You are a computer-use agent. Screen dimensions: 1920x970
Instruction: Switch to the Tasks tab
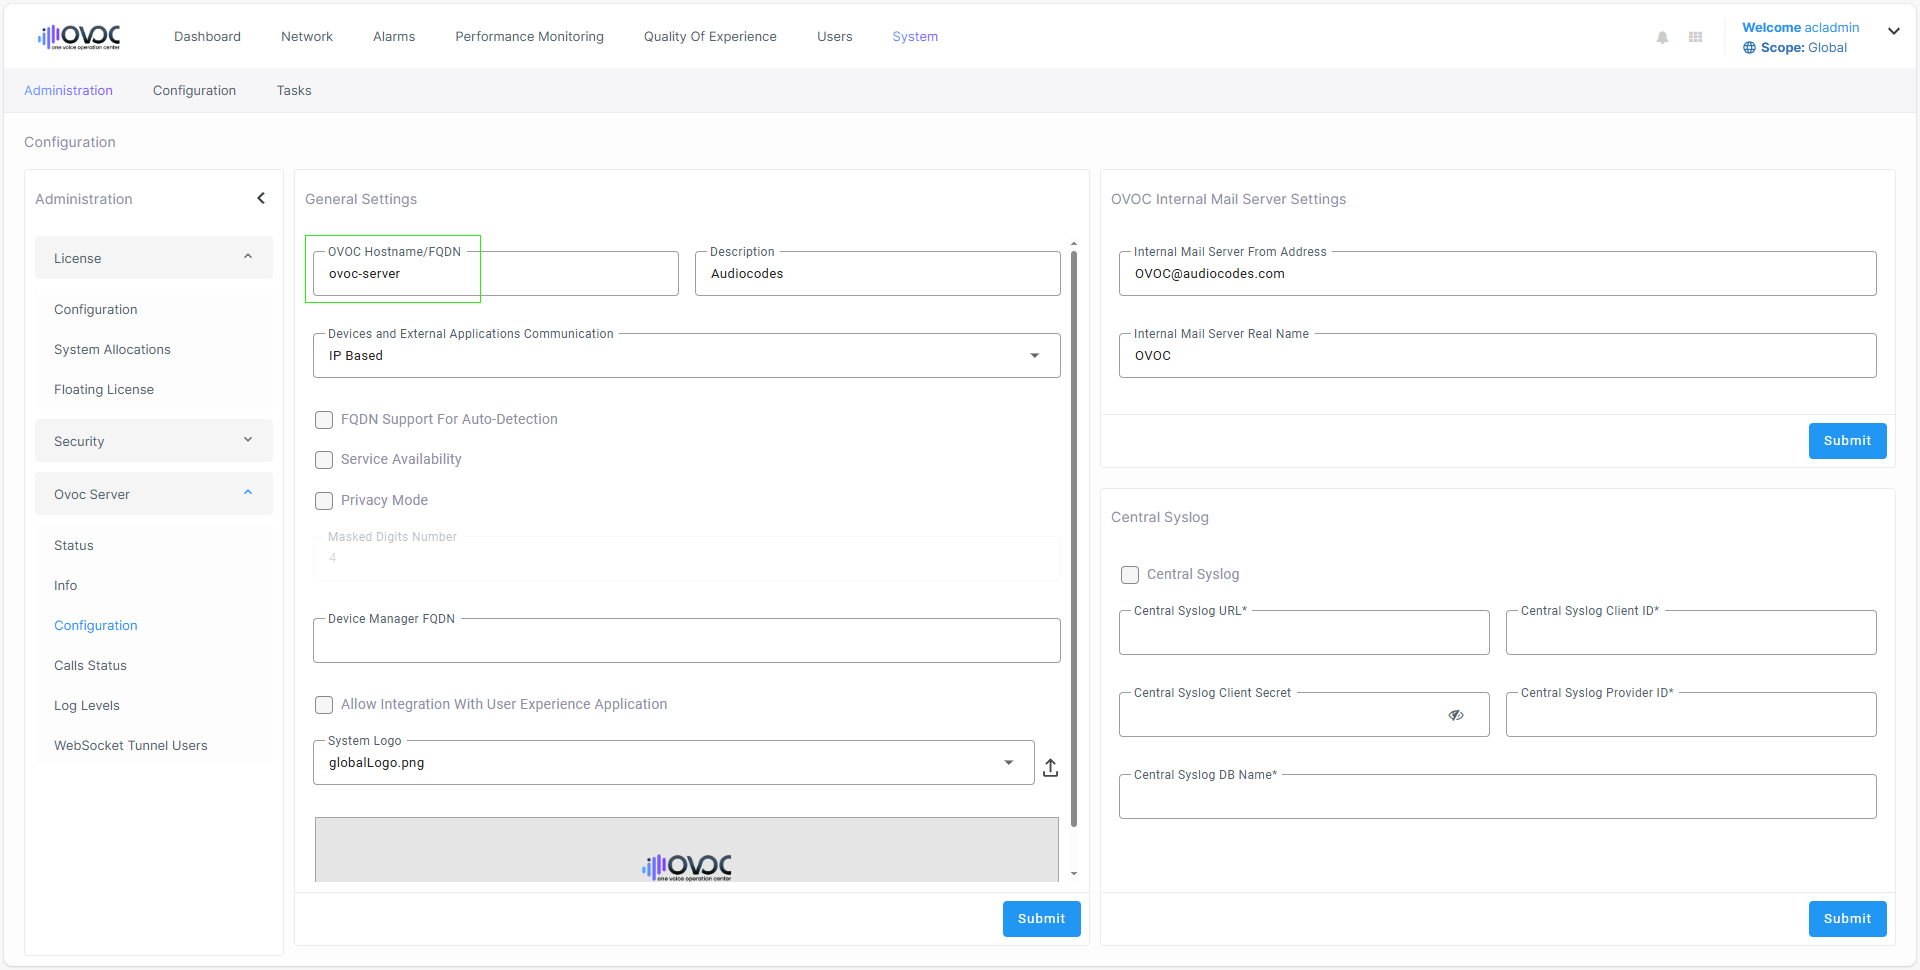[294, 91]
